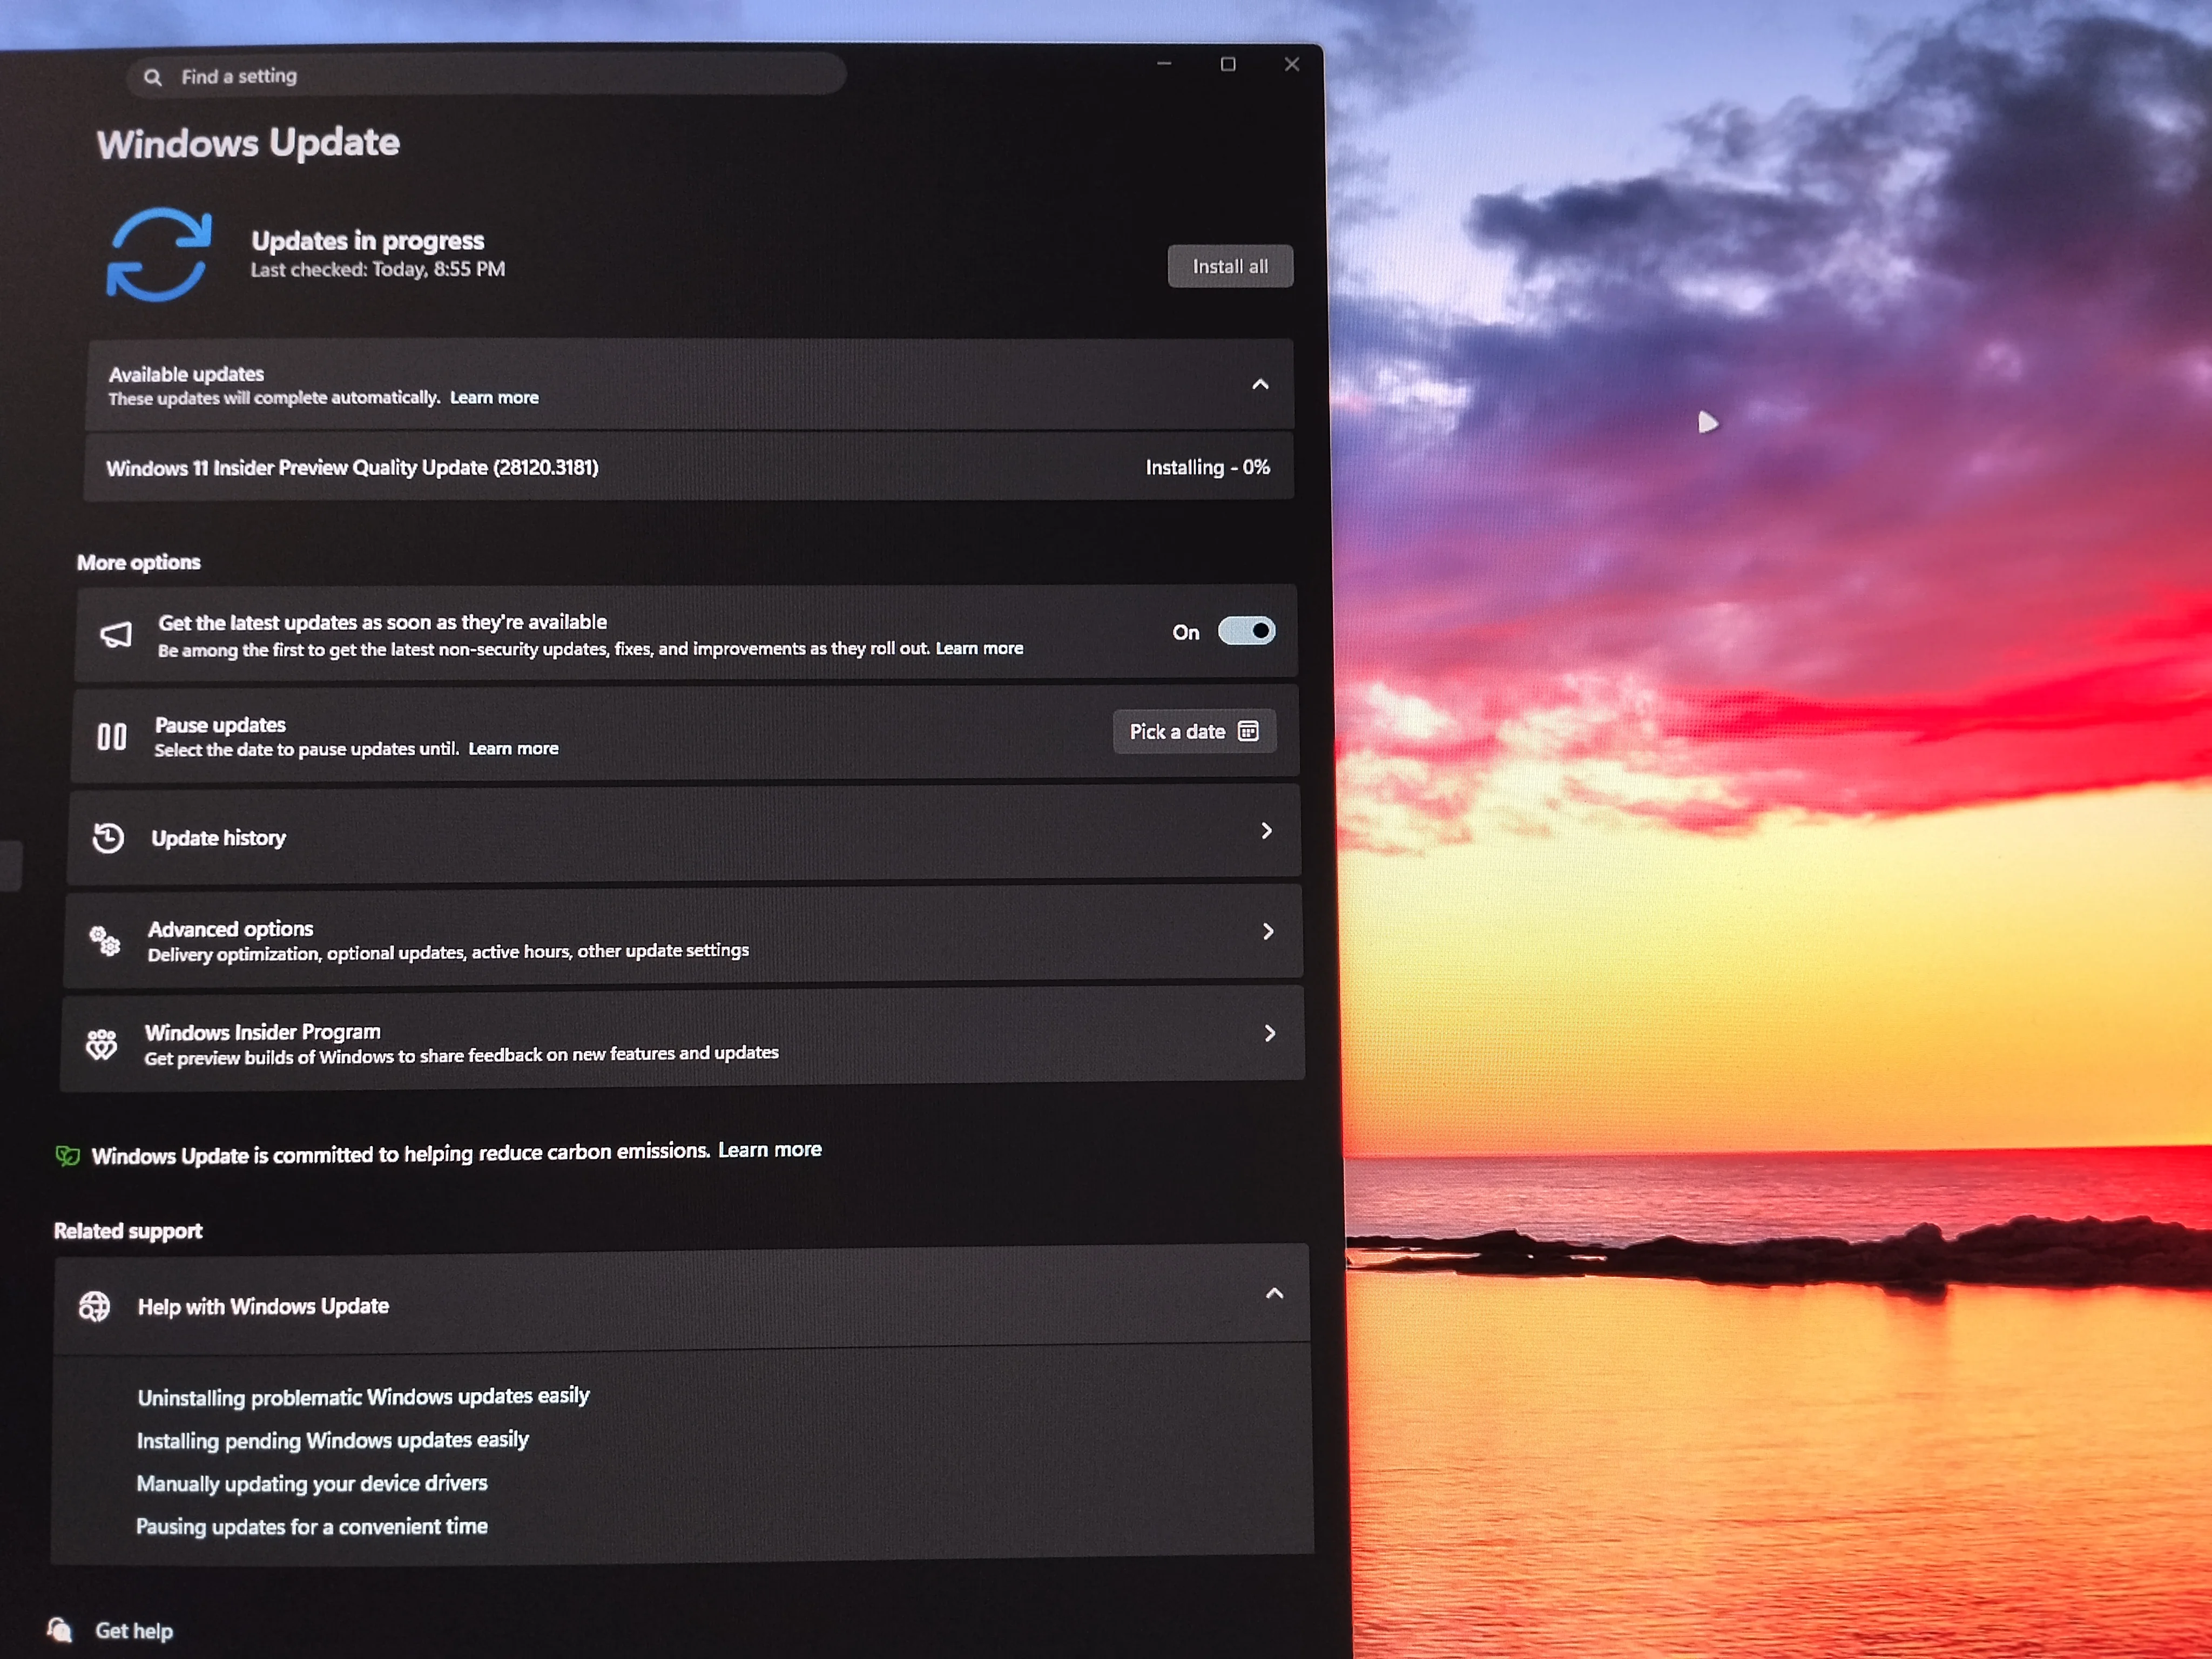
Task: Collapse the Help with Windows Update section
Action: pos(1274,1293)
